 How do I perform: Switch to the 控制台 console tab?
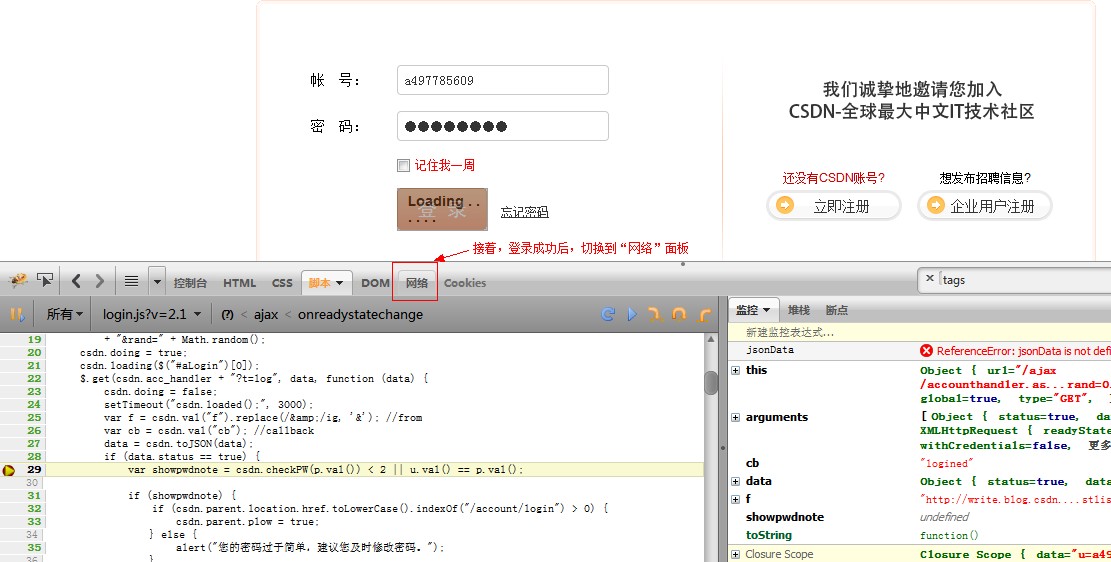[190, 283]
